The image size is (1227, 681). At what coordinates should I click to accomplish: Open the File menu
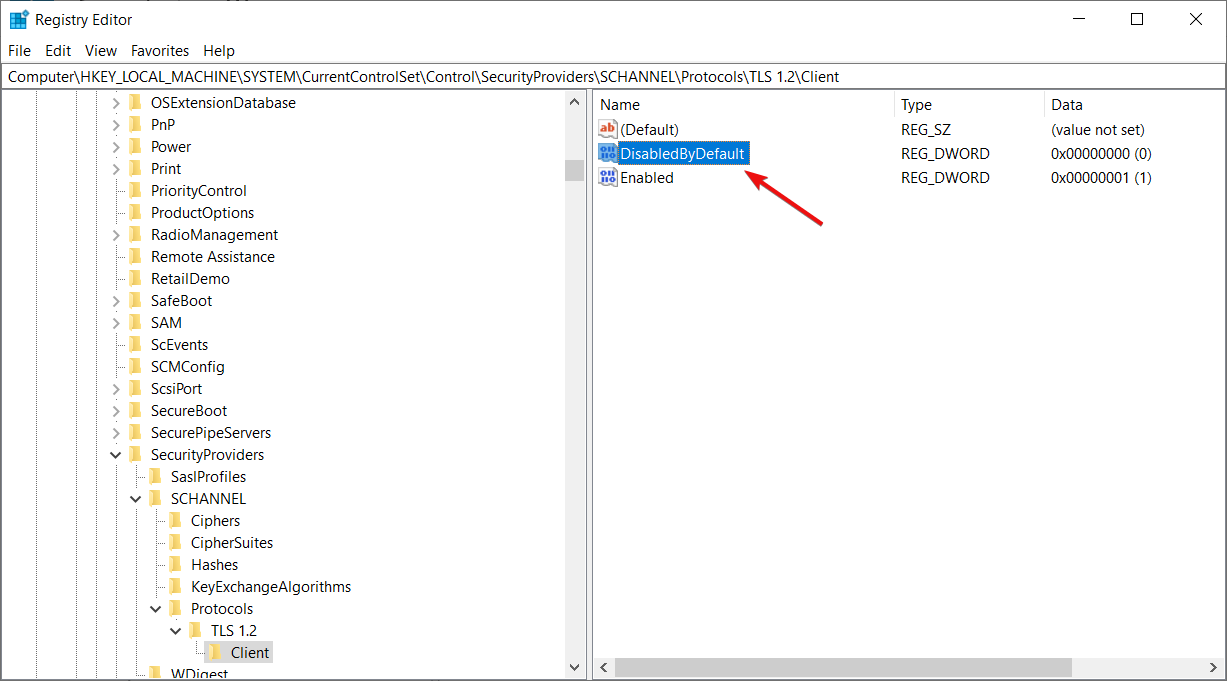[x=19, y=50]
